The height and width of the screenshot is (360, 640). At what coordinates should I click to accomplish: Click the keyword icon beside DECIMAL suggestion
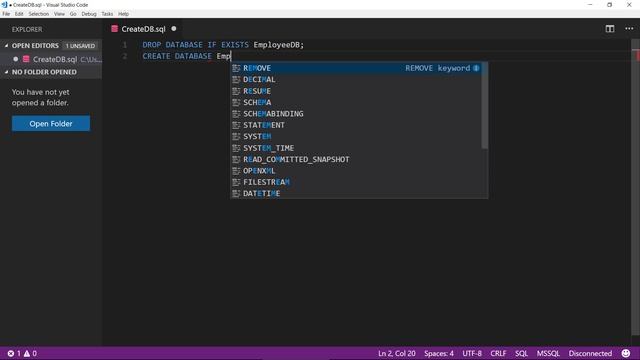coord(236,80)
